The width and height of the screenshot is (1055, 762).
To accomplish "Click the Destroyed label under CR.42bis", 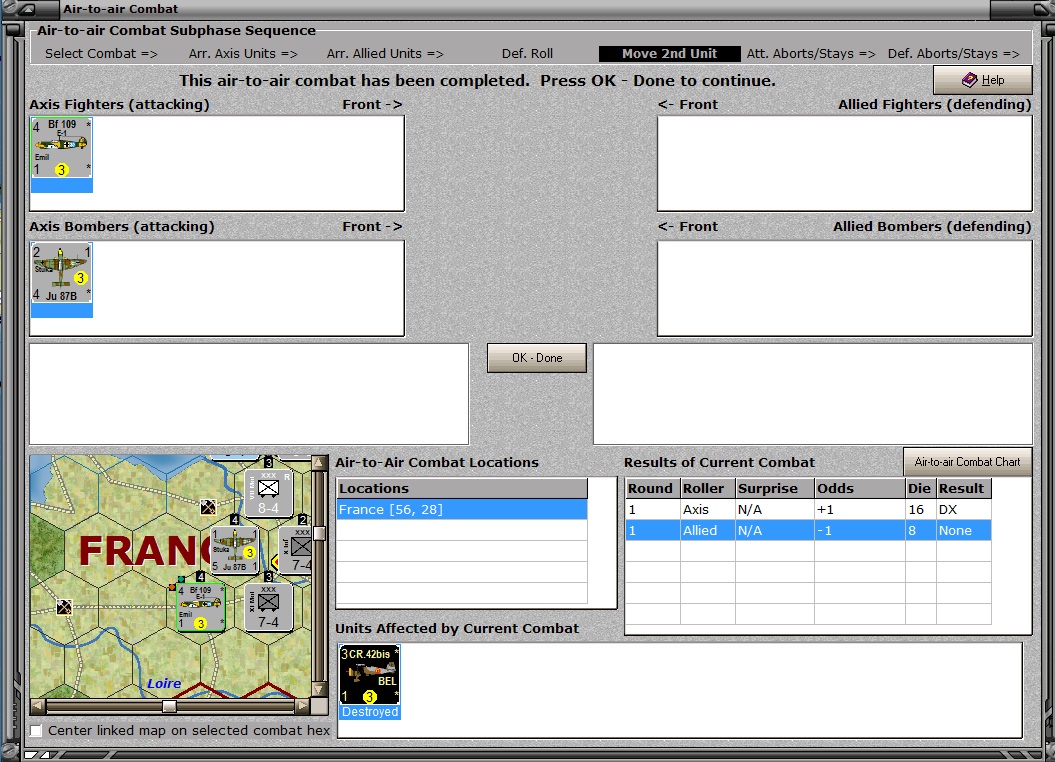I will [370, 712].
